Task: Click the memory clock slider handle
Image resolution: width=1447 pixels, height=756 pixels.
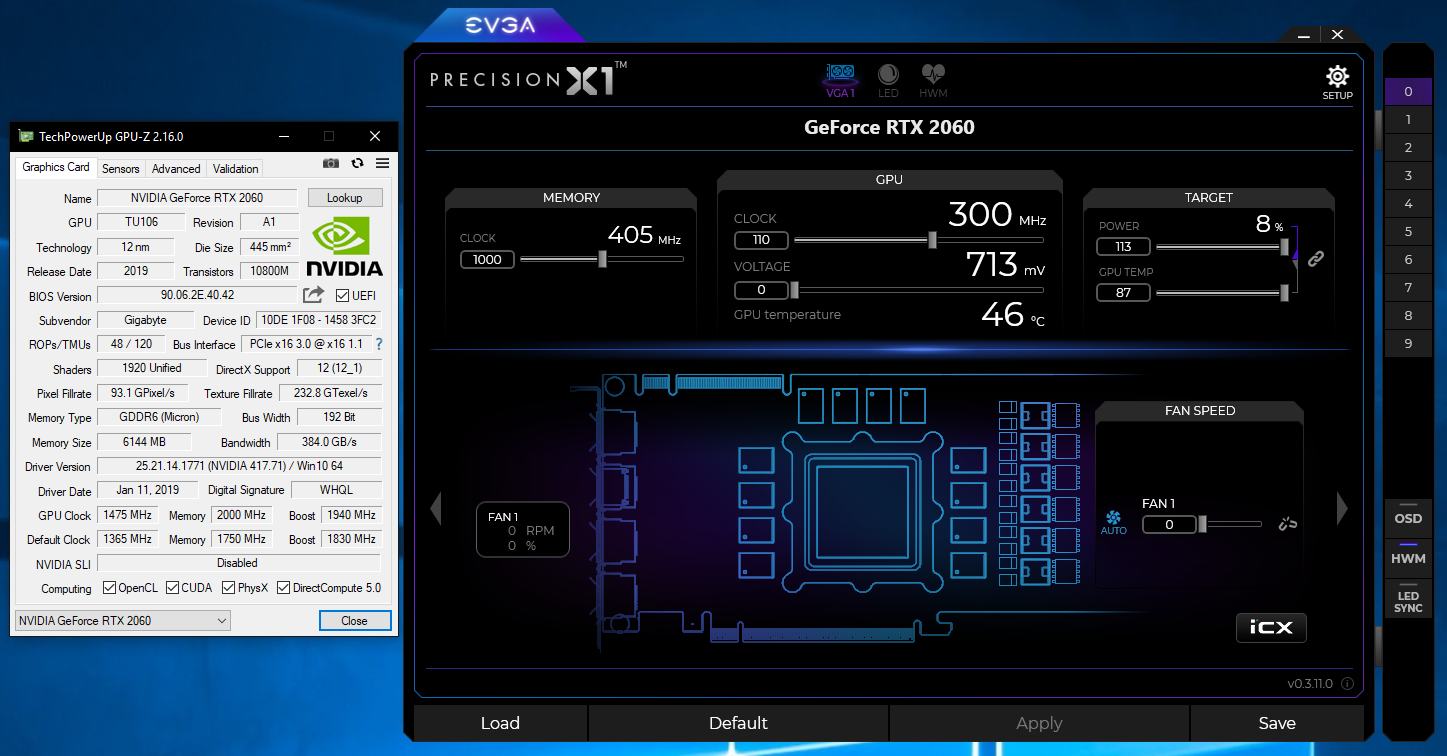Action: [x=602, y=259]
